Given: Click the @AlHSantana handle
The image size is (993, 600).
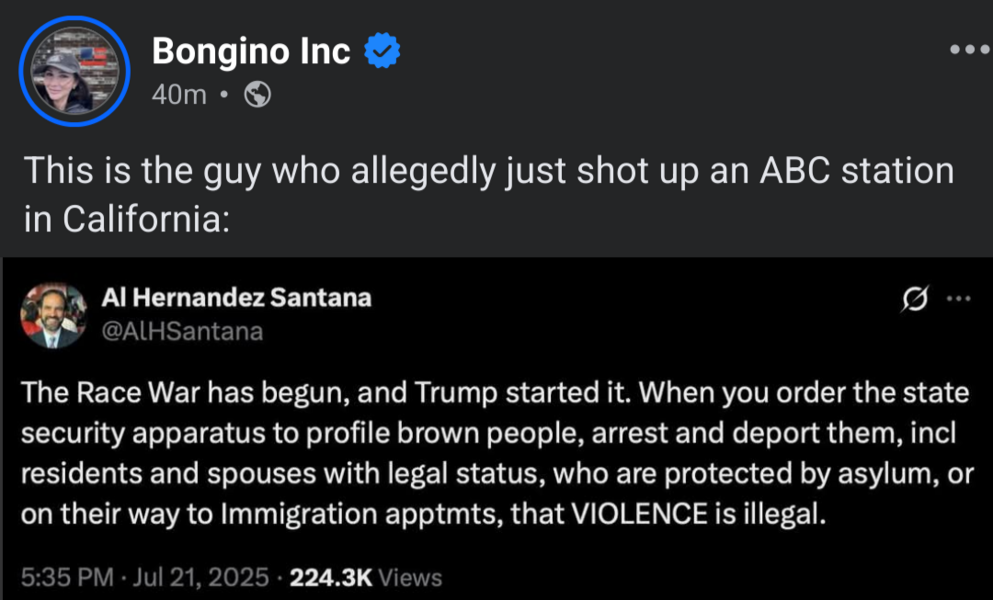Looking at the screenshot, I should [x=183, y=330].
